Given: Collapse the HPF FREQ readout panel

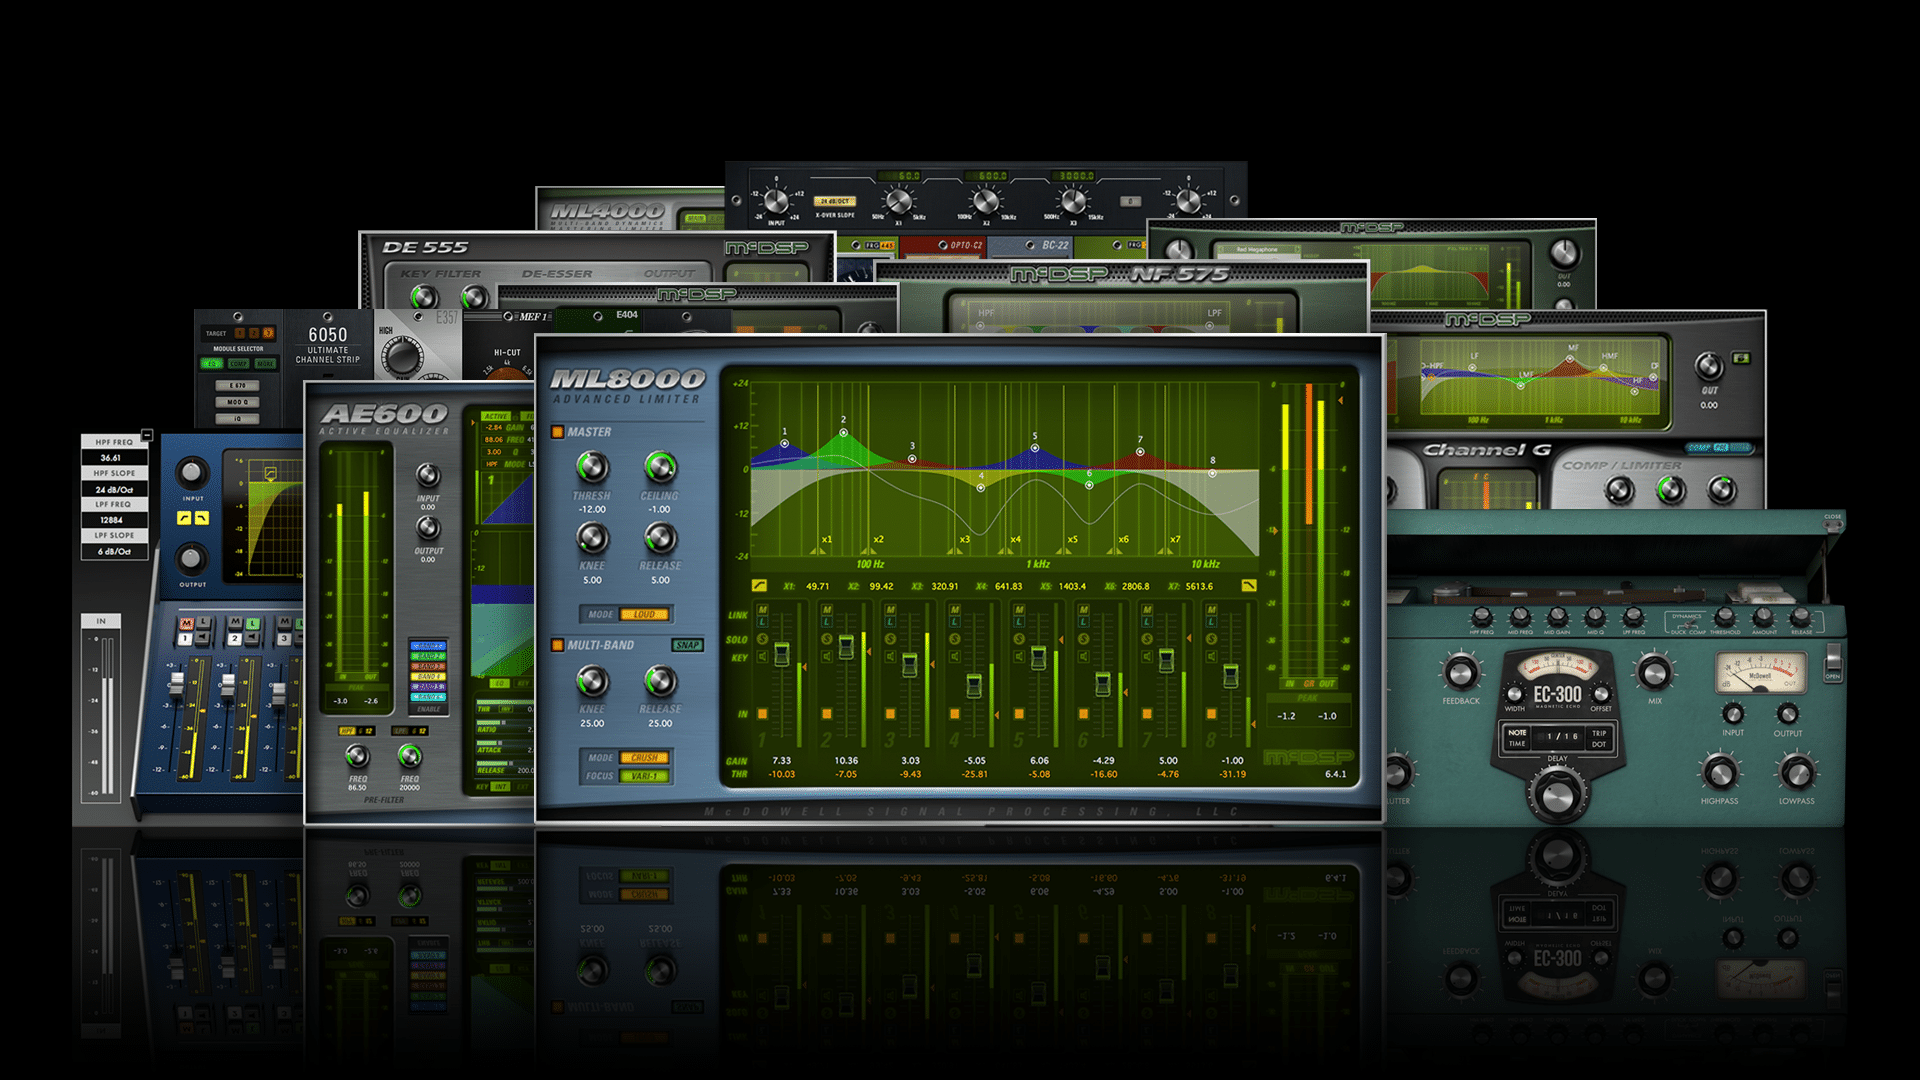Looking at the screenshot, I should 147,435.
